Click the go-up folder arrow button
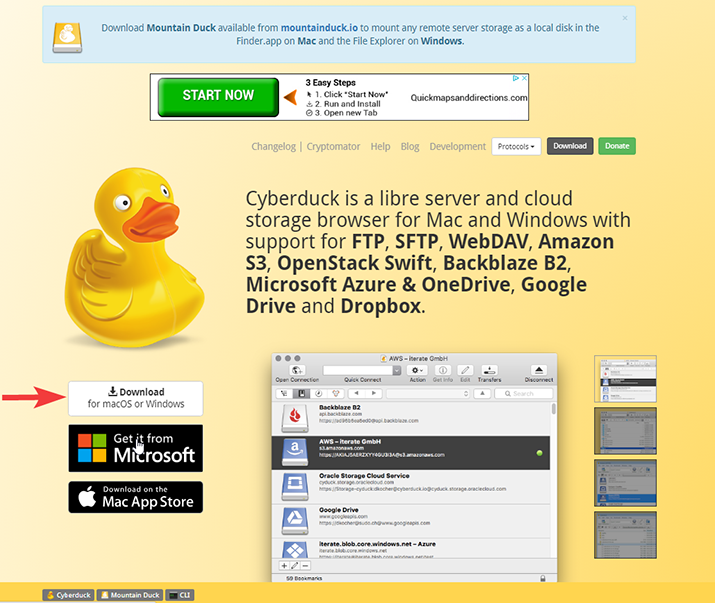 [x=482, y=393]
